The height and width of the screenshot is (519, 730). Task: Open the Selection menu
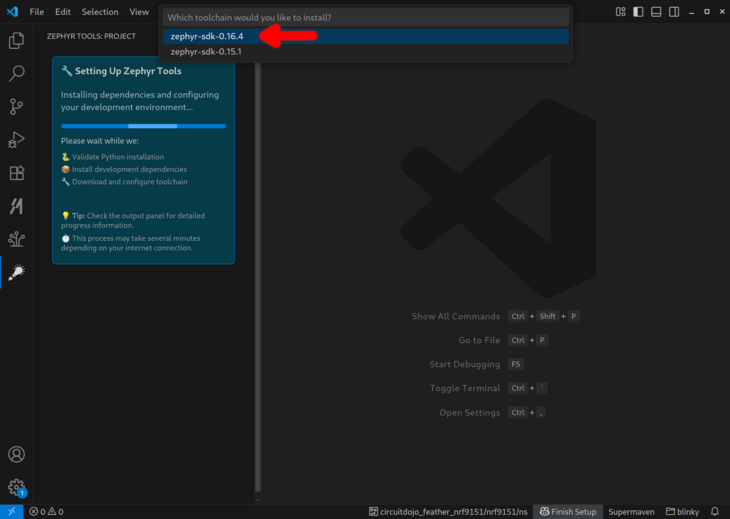coord(100,12)
